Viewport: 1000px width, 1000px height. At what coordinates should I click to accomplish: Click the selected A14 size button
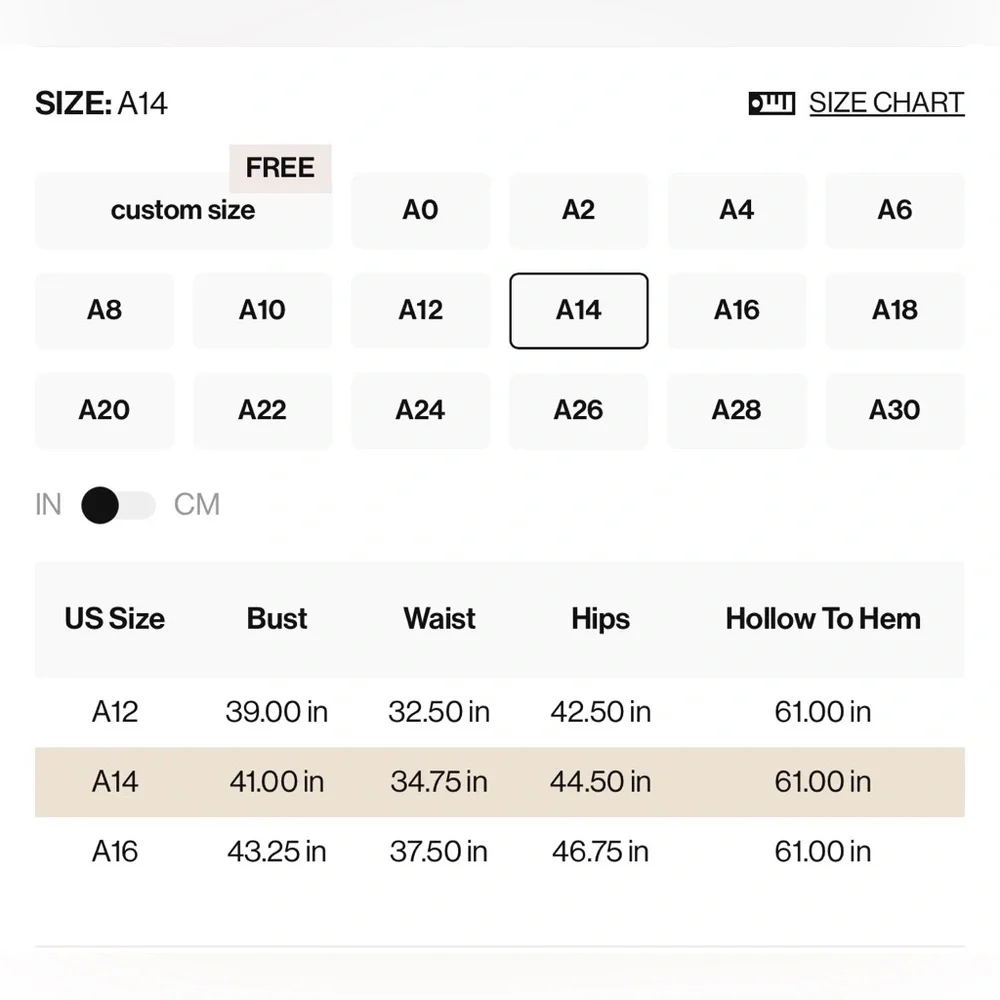(578, 311)
